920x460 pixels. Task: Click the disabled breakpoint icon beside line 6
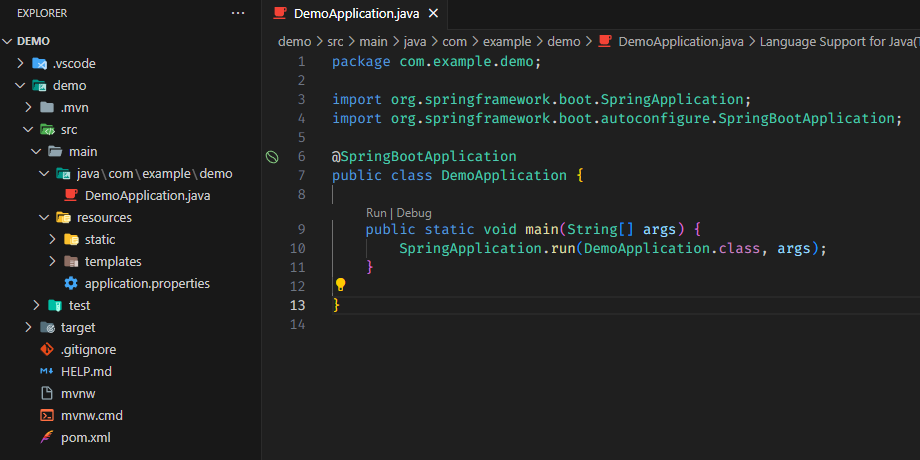(272, 157)
